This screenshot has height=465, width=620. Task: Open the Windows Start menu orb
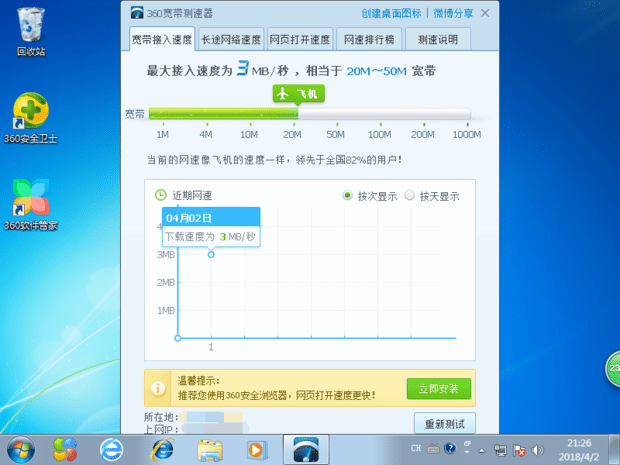[21, 450]
